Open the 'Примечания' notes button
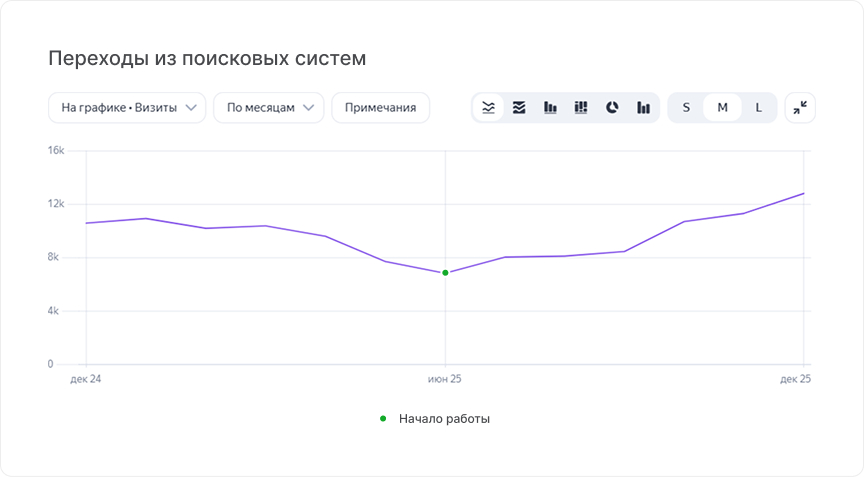Screen dimensions: 864x477 coord(380,107)
